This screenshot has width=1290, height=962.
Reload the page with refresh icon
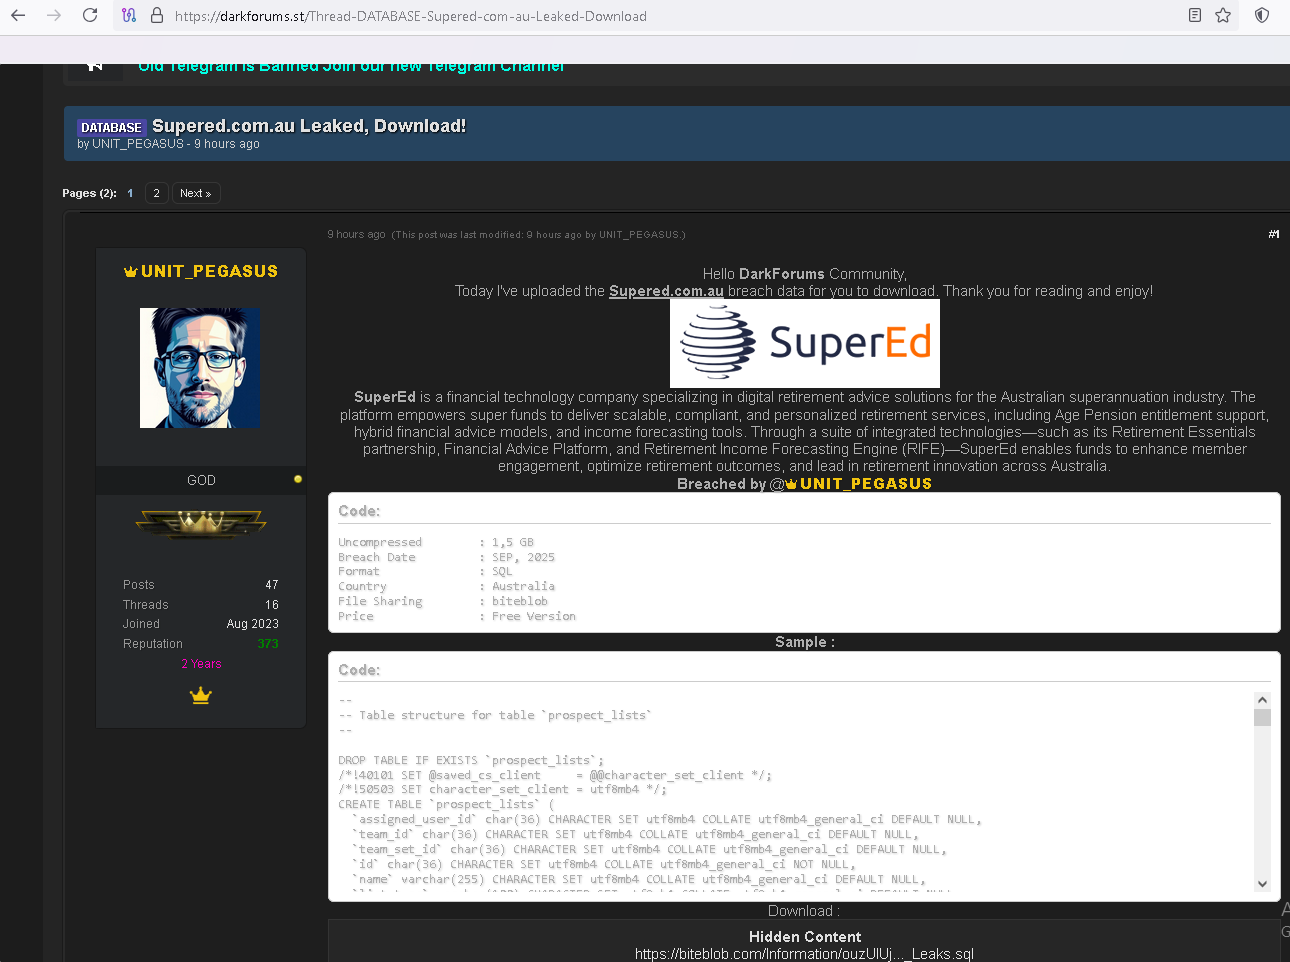coord(90,16)
